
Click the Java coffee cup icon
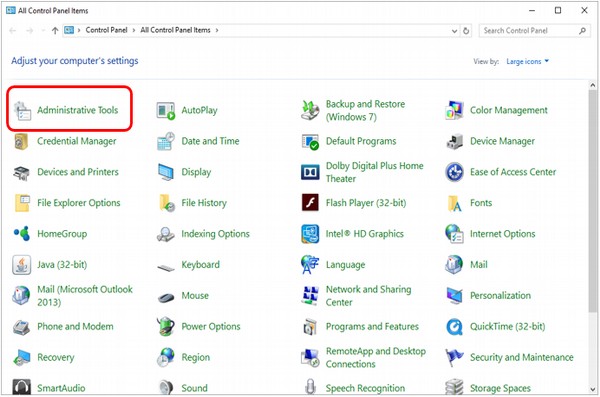pyautogui.click(x=21, y=265)
